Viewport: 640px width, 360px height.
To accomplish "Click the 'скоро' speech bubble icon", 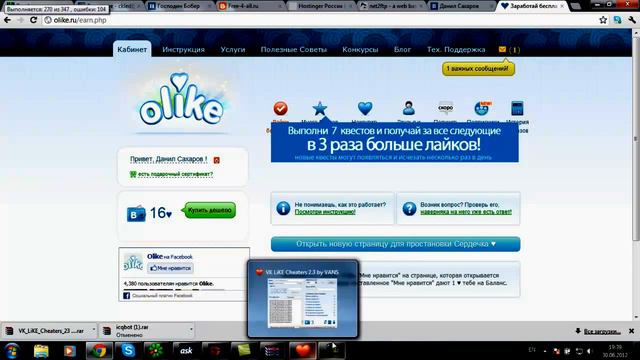I will point(445,108).
